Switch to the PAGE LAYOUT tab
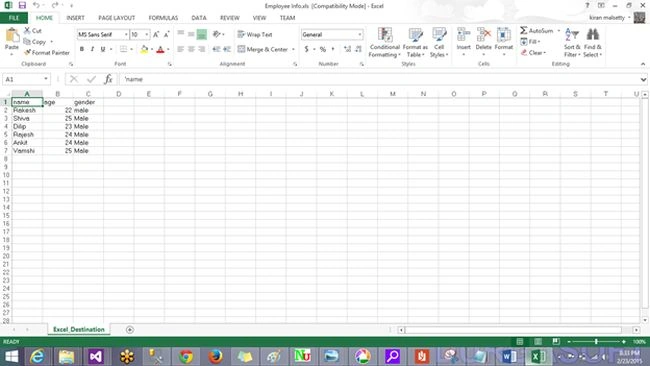The image size is (650, 366). [116, 18]
